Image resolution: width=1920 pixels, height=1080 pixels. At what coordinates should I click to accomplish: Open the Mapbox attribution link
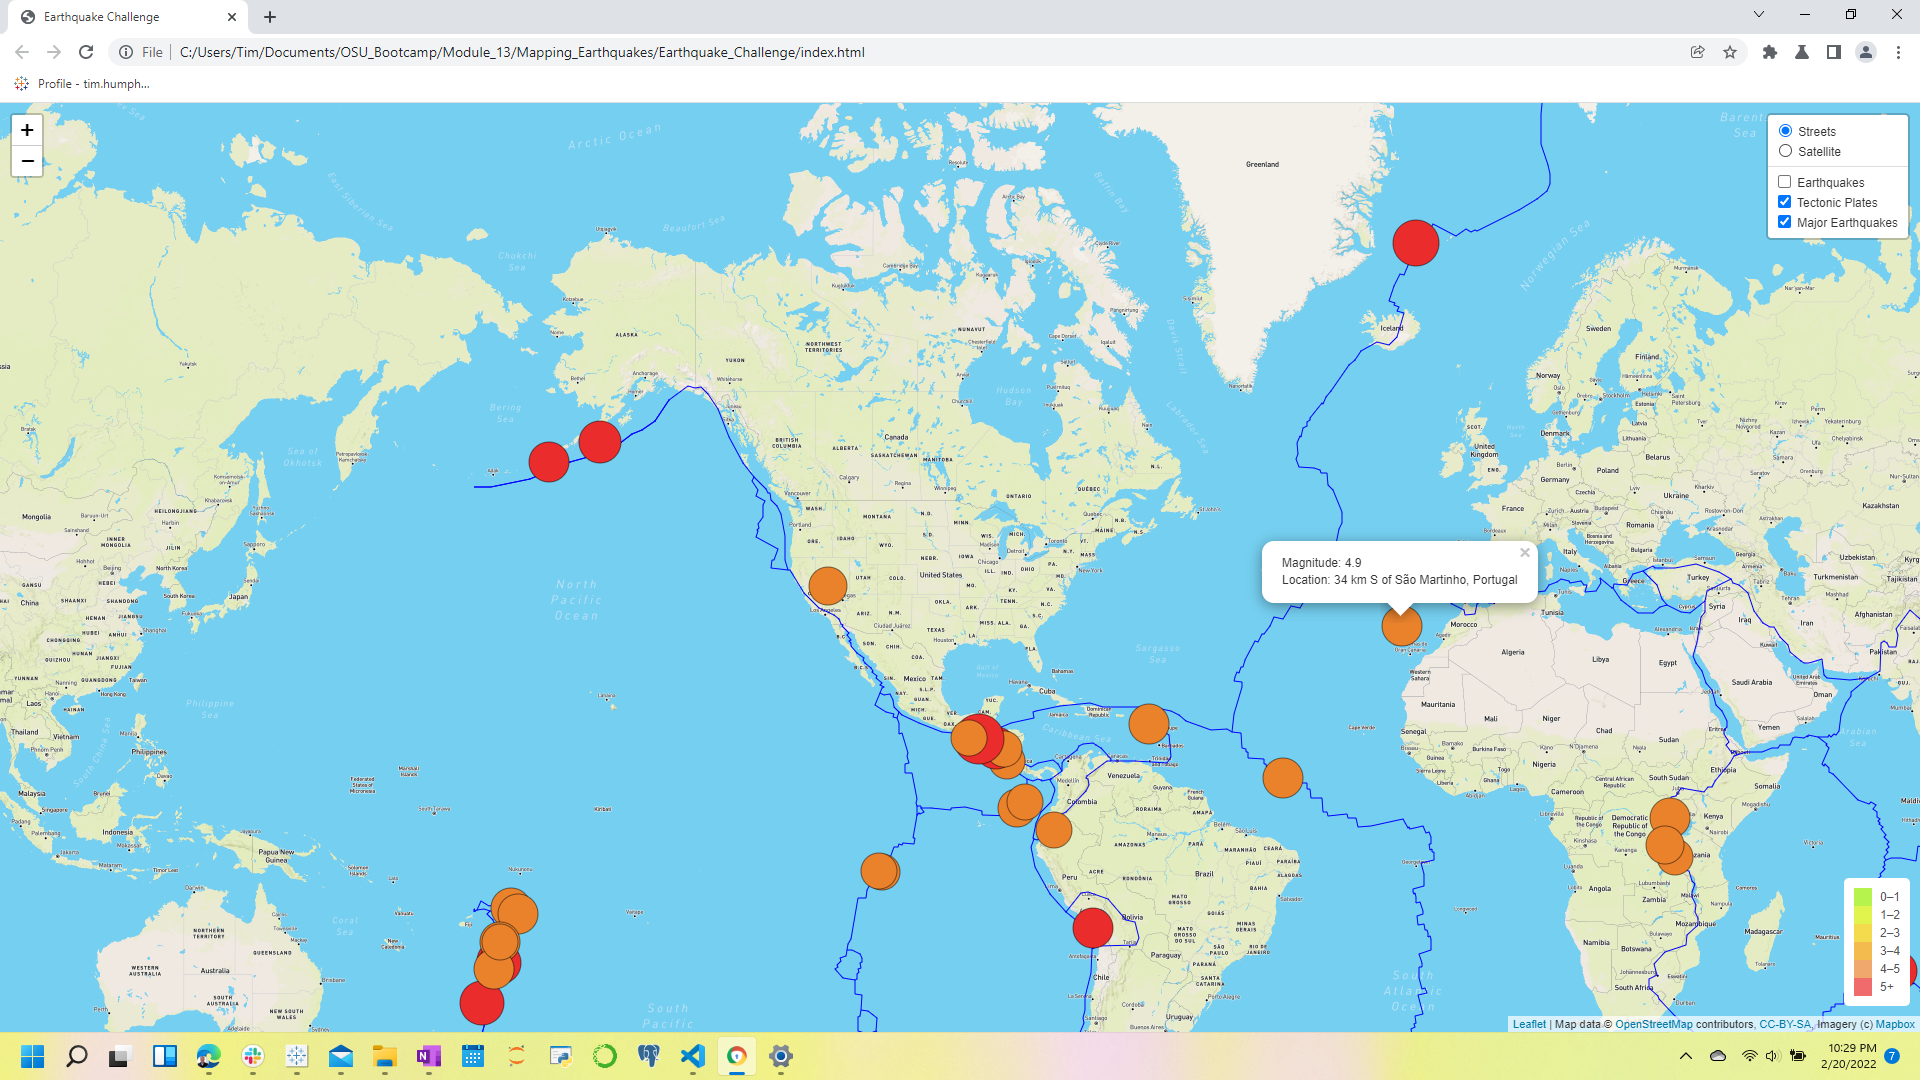(1895, 1024)
